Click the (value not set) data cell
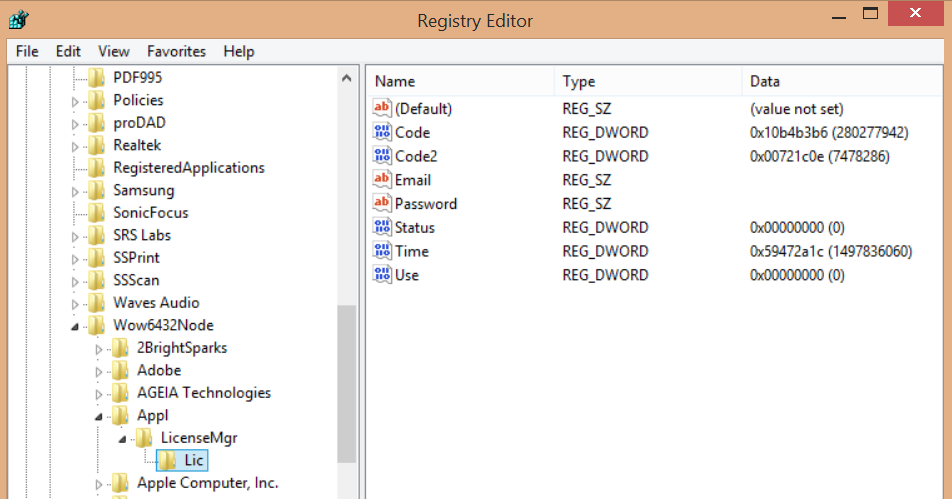The image size is (952, 499). point(797,109)
